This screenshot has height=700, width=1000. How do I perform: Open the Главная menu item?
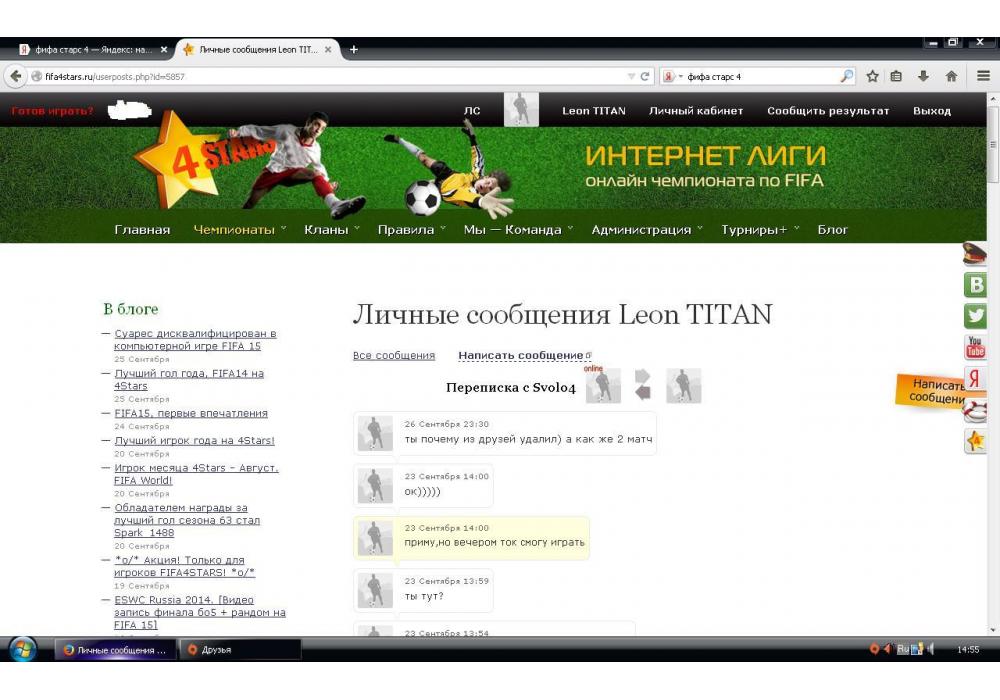click(x=142, y=229)
